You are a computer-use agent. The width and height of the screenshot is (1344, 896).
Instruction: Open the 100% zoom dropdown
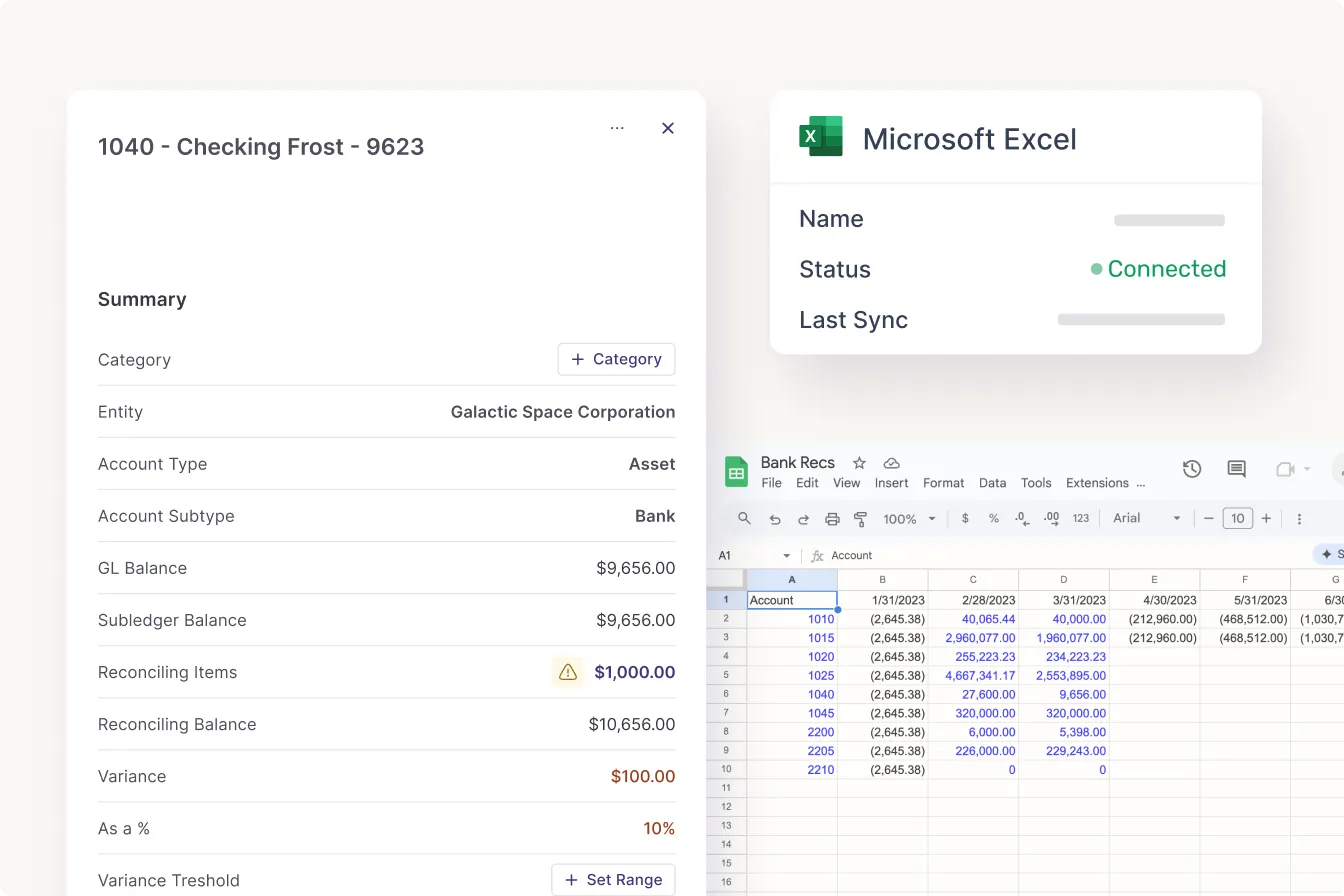(x=909, y=519)
